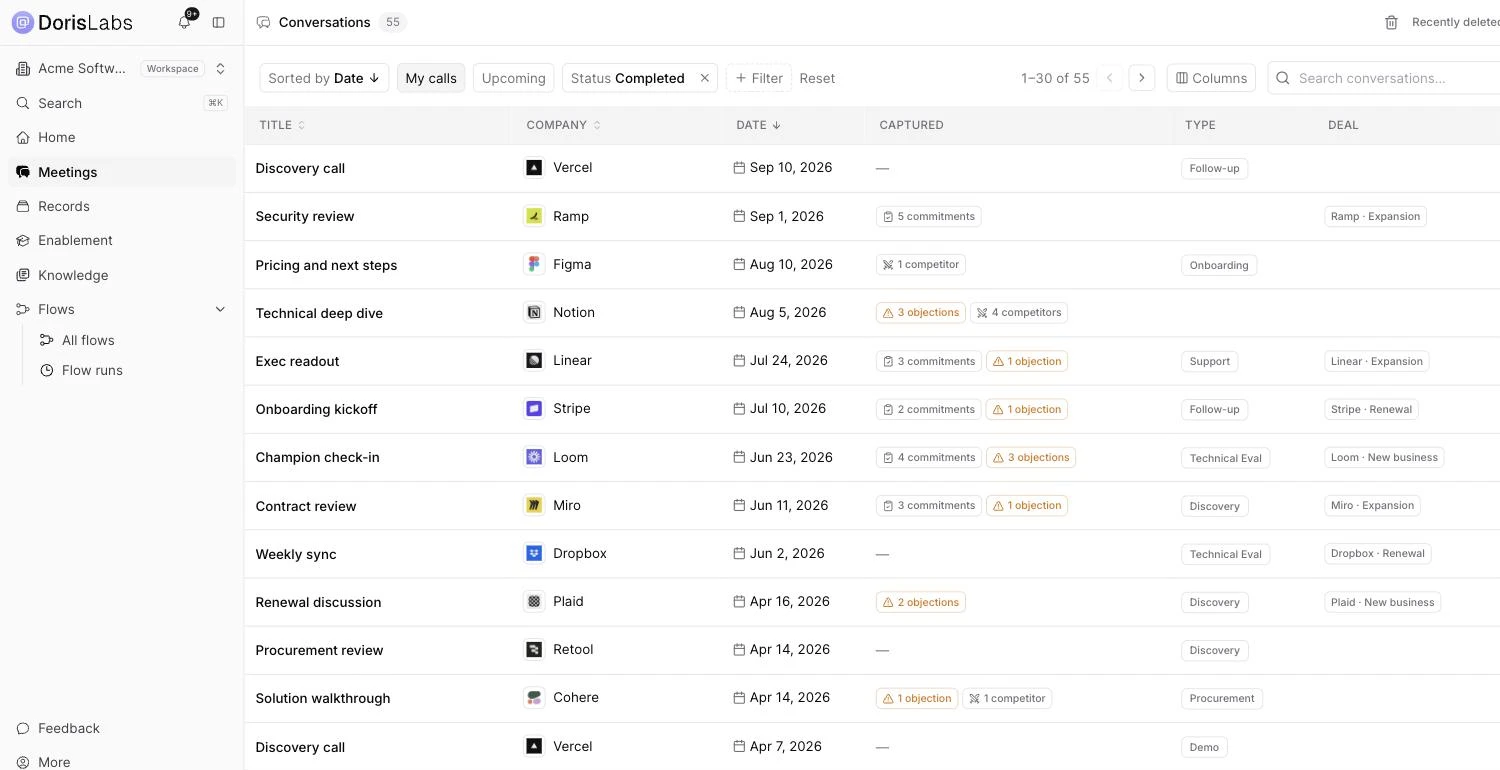This screenshot has height=770, width=1500.
Task: Collapse the Flows section chevron
Action: pyautogui.click(x=220, y=309)
